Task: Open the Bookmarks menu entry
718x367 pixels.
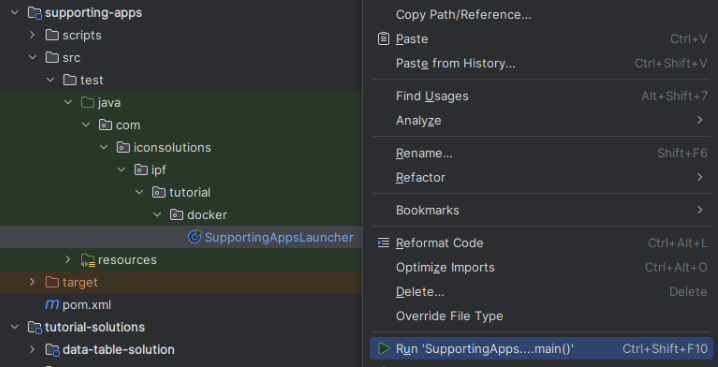Action: click(x=542, y=210)
